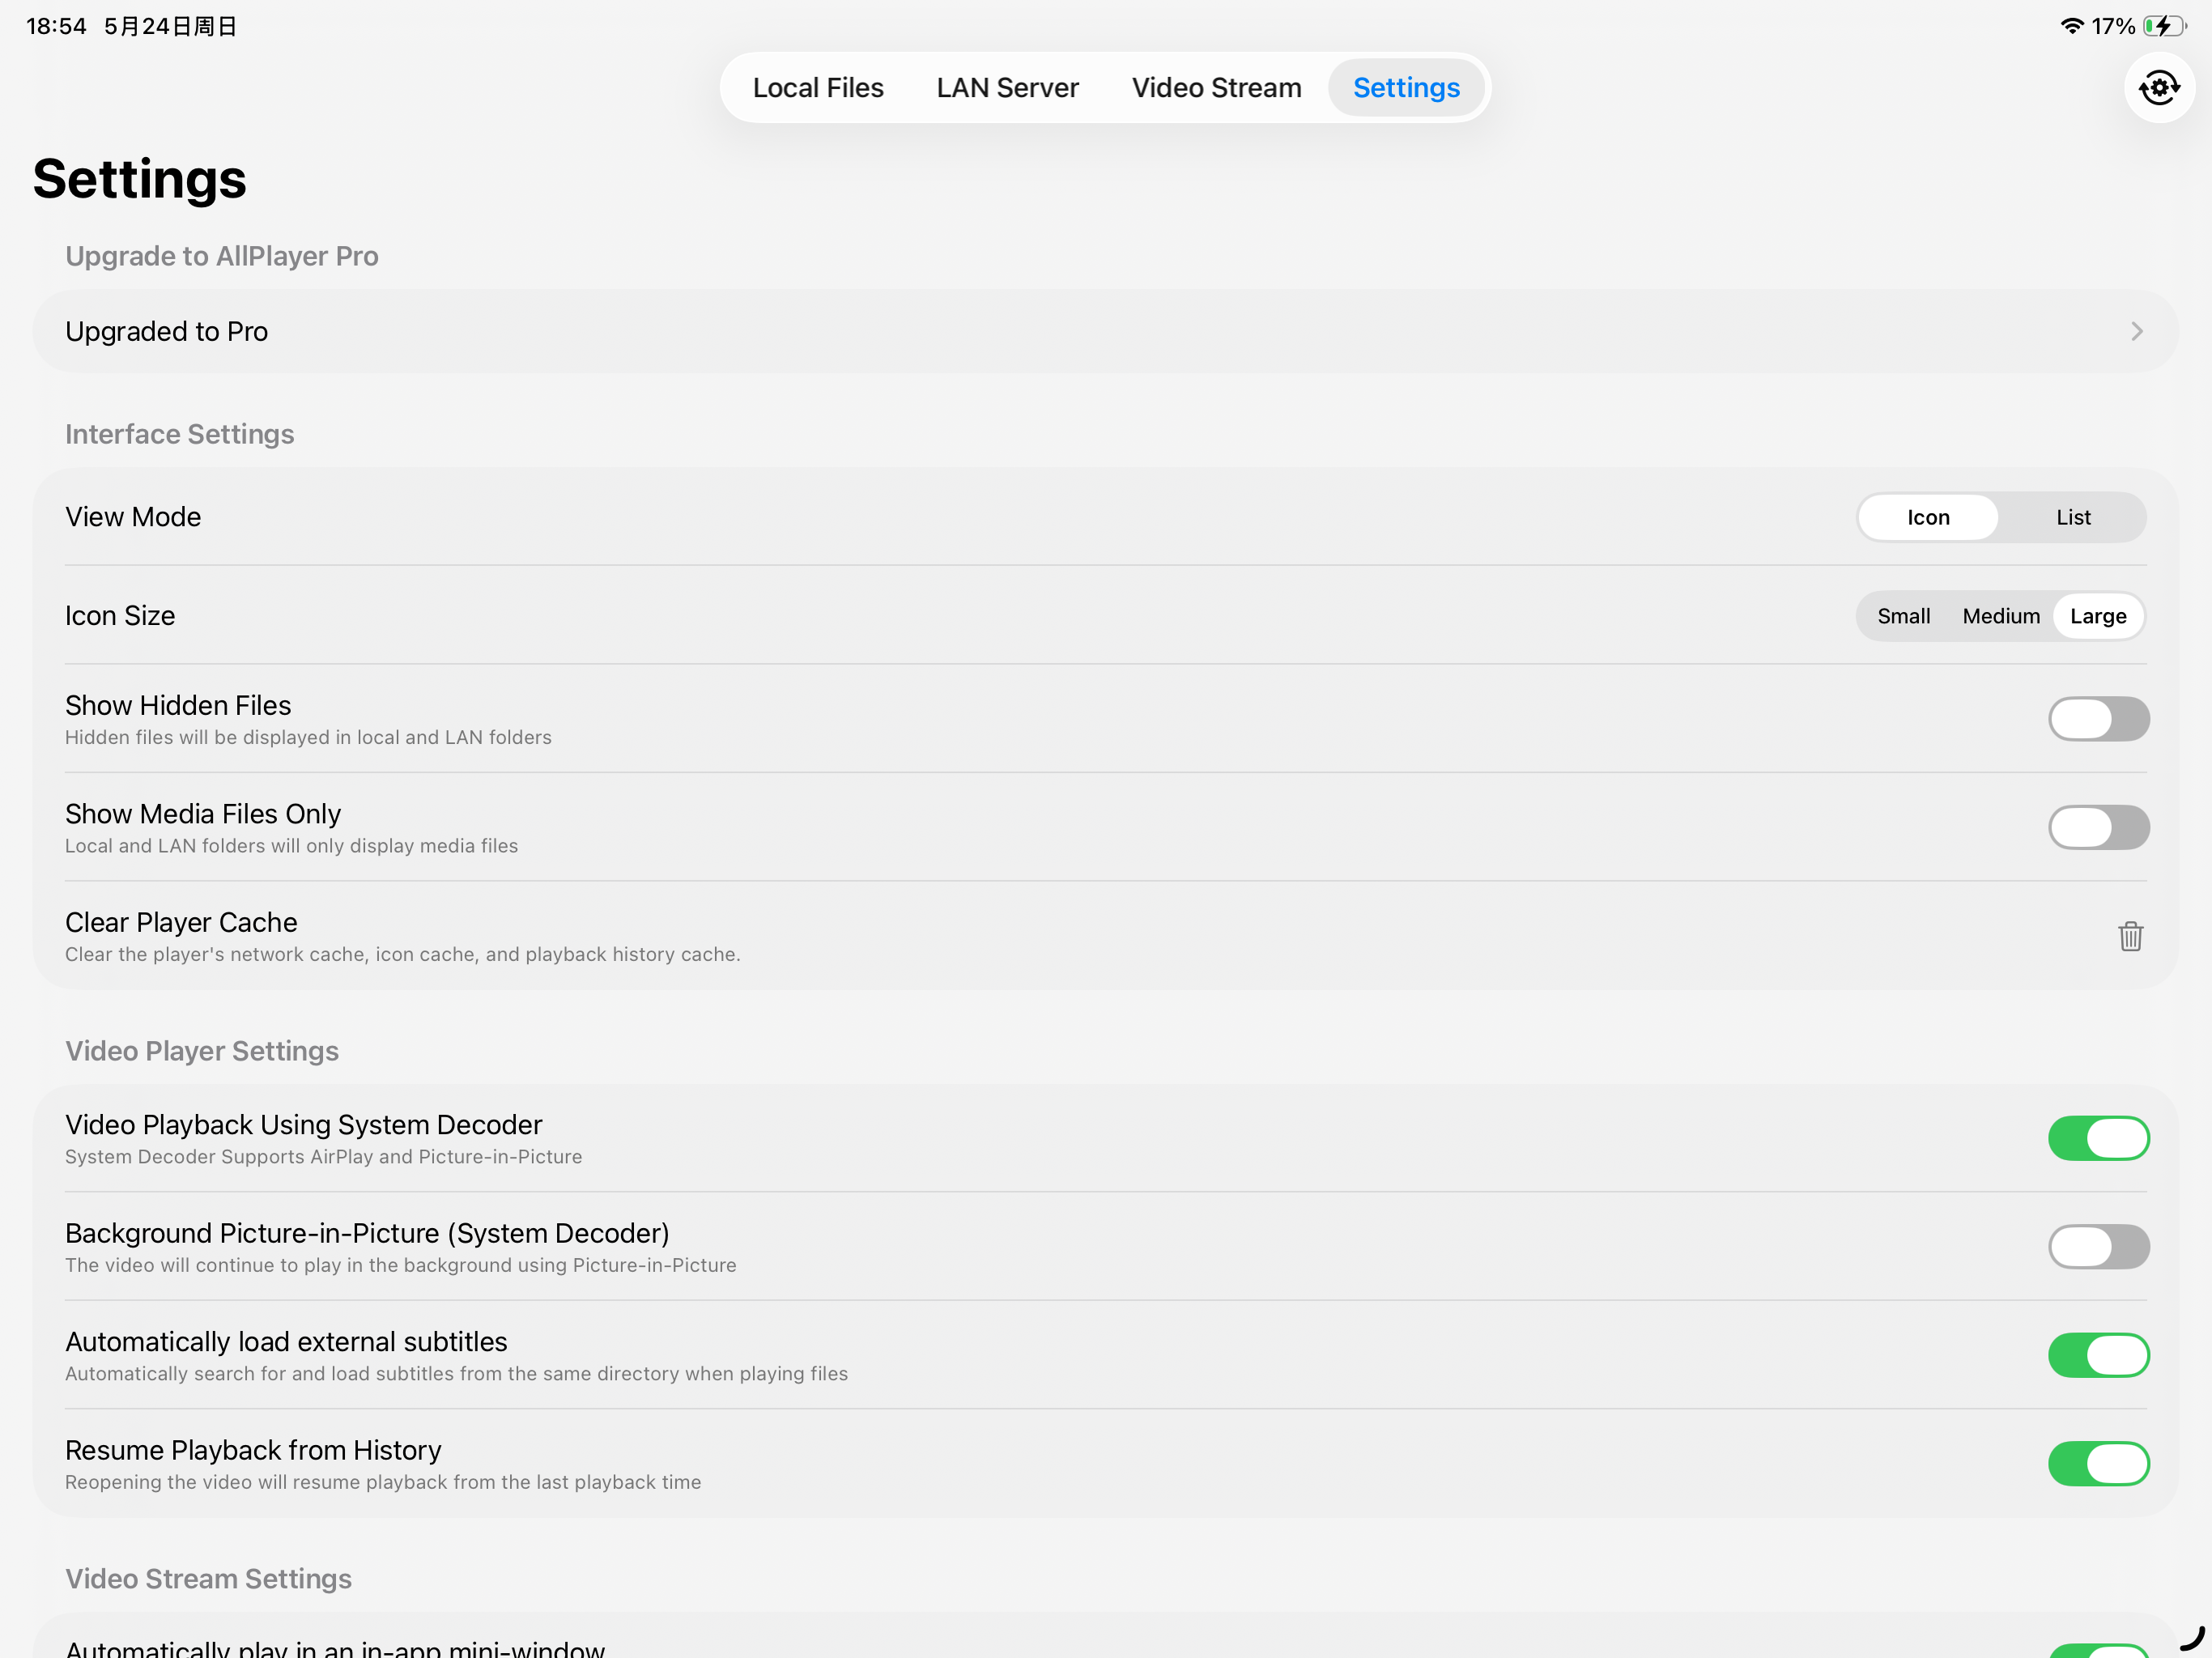2212x1658 pixels.
Task: Click the Settings page title
Action: click(x=139, y=179)
